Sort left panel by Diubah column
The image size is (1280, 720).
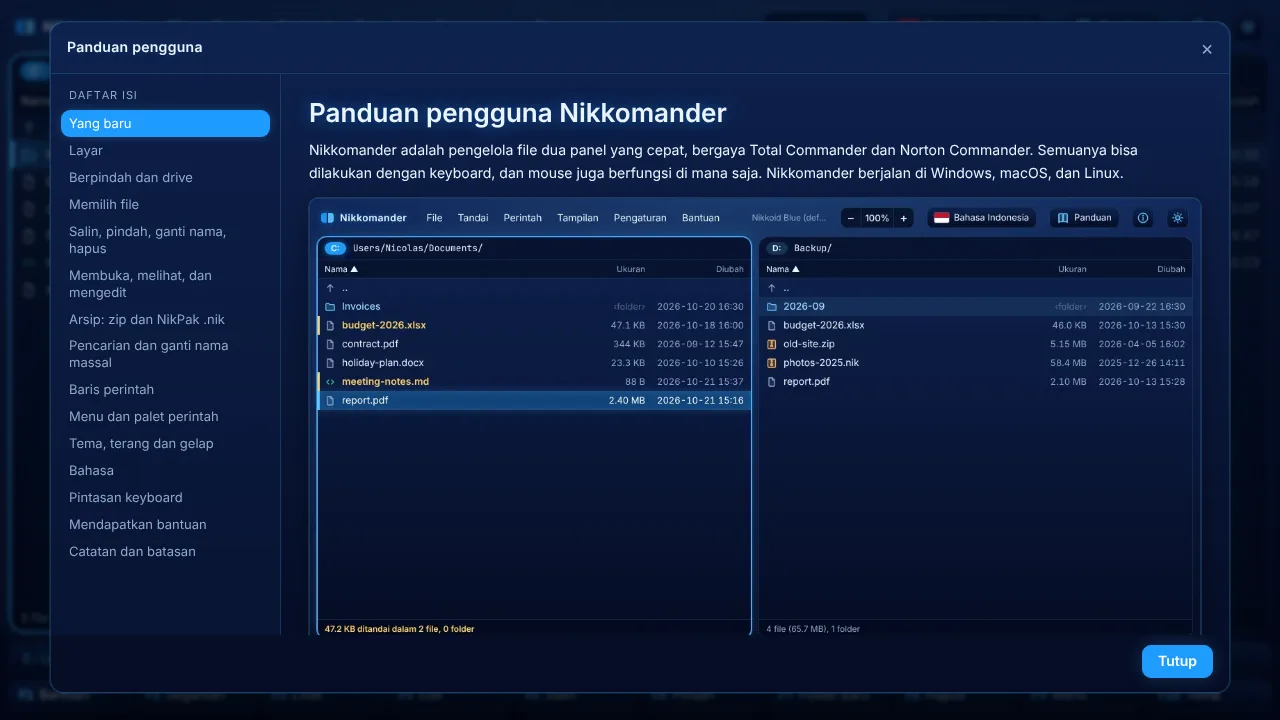[730, 269]
